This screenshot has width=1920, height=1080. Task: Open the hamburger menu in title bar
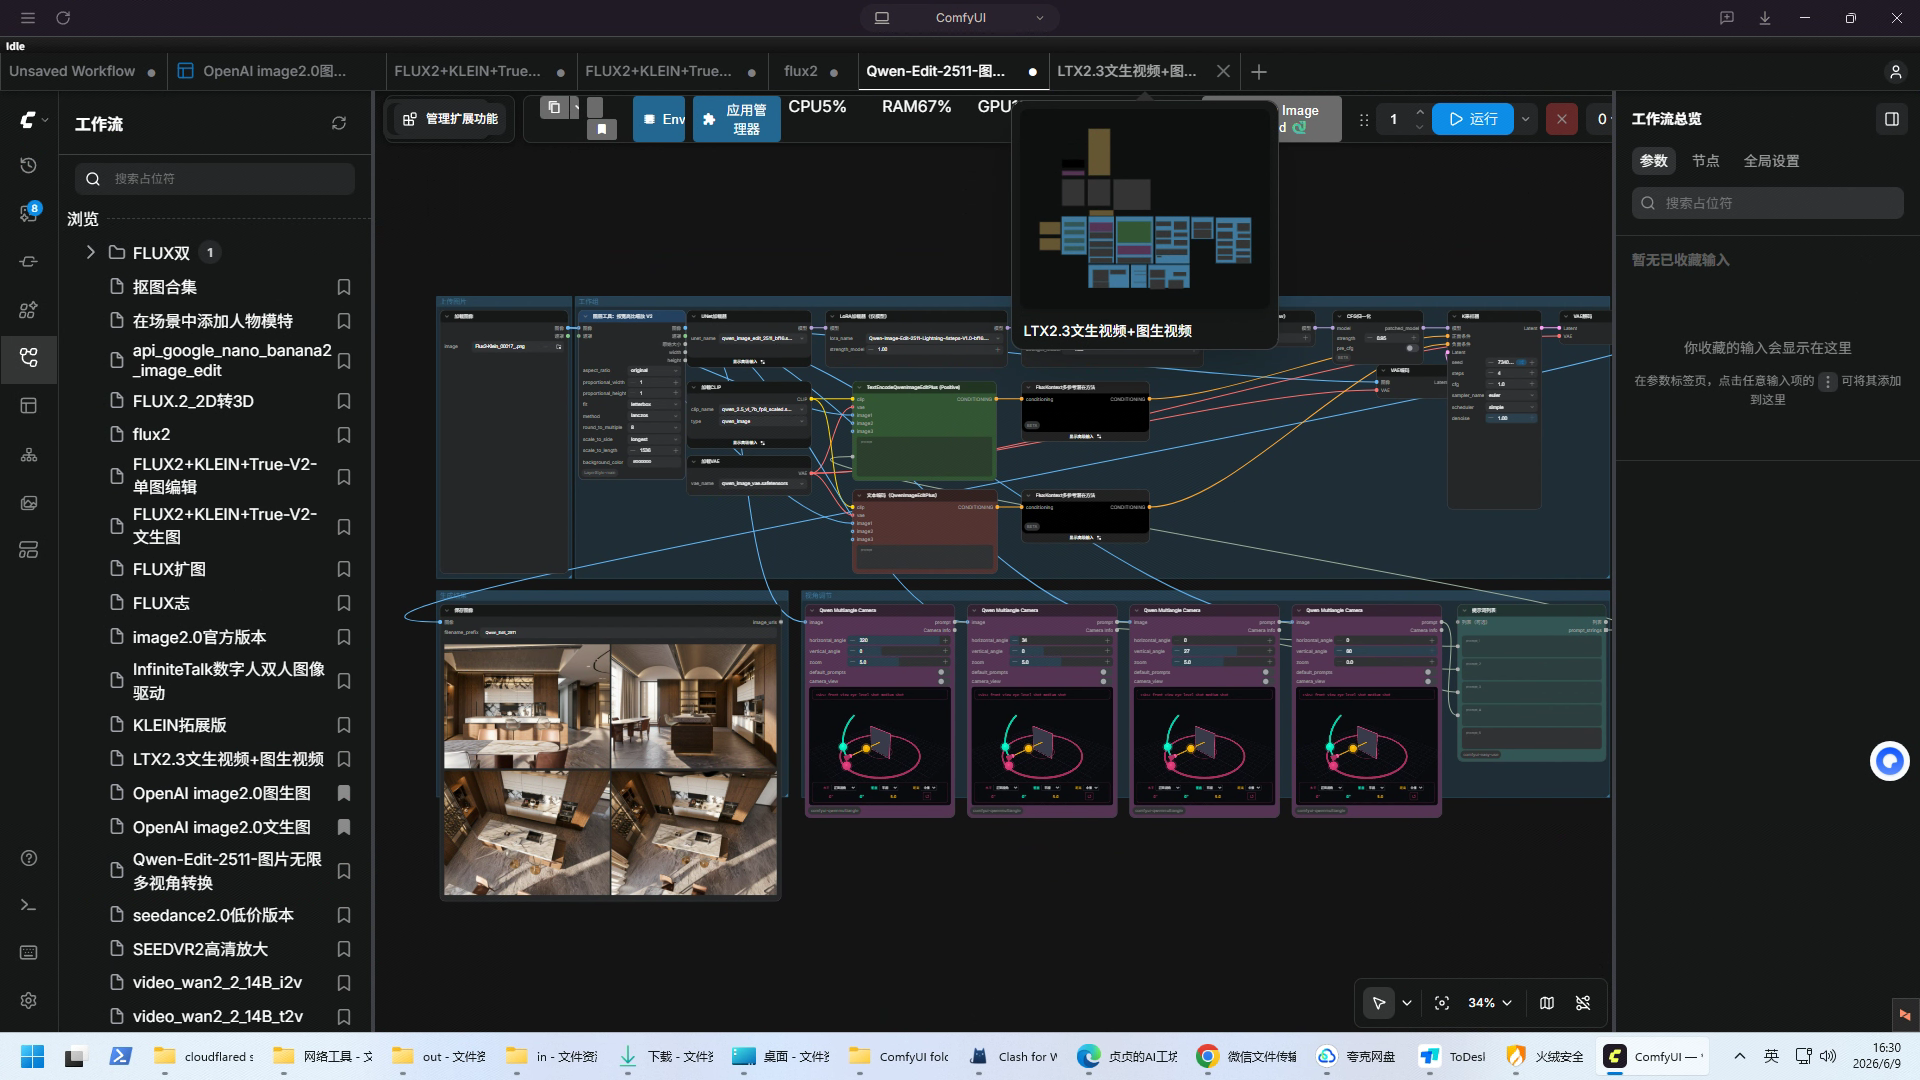28,18
